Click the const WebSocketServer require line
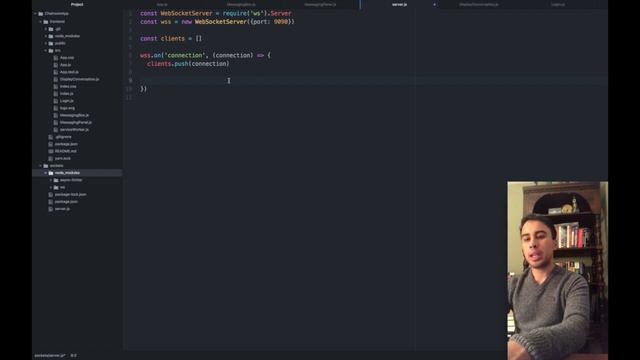 click(x=216, y=13)
